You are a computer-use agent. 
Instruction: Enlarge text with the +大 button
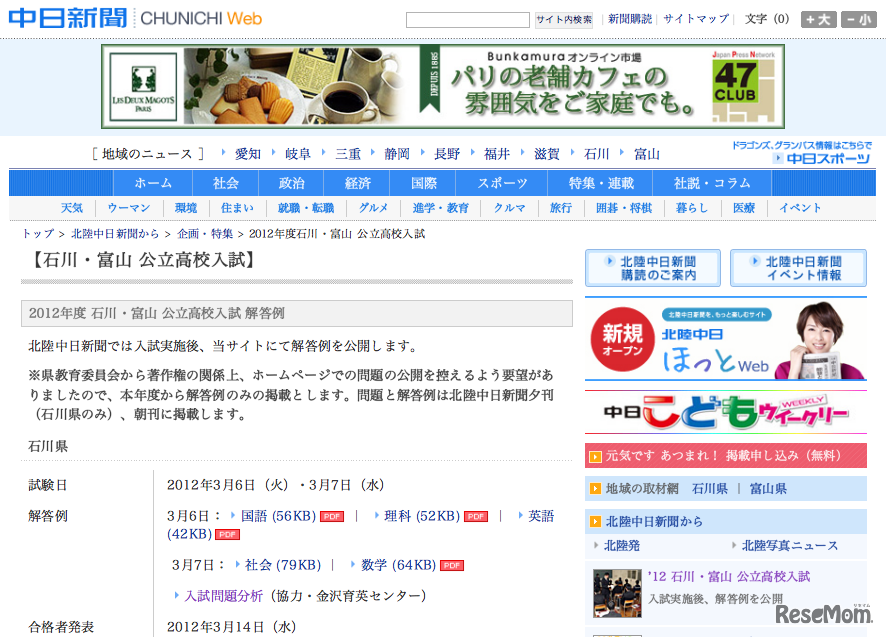pyautogui.click(x=817, y=17)
